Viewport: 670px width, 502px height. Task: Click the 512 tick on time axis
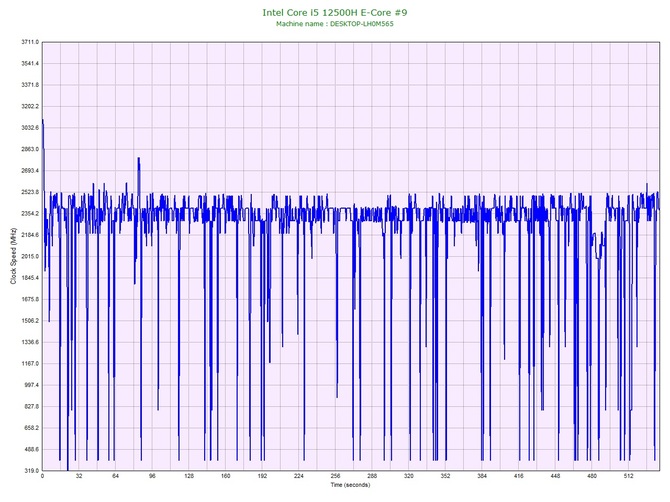629,476
